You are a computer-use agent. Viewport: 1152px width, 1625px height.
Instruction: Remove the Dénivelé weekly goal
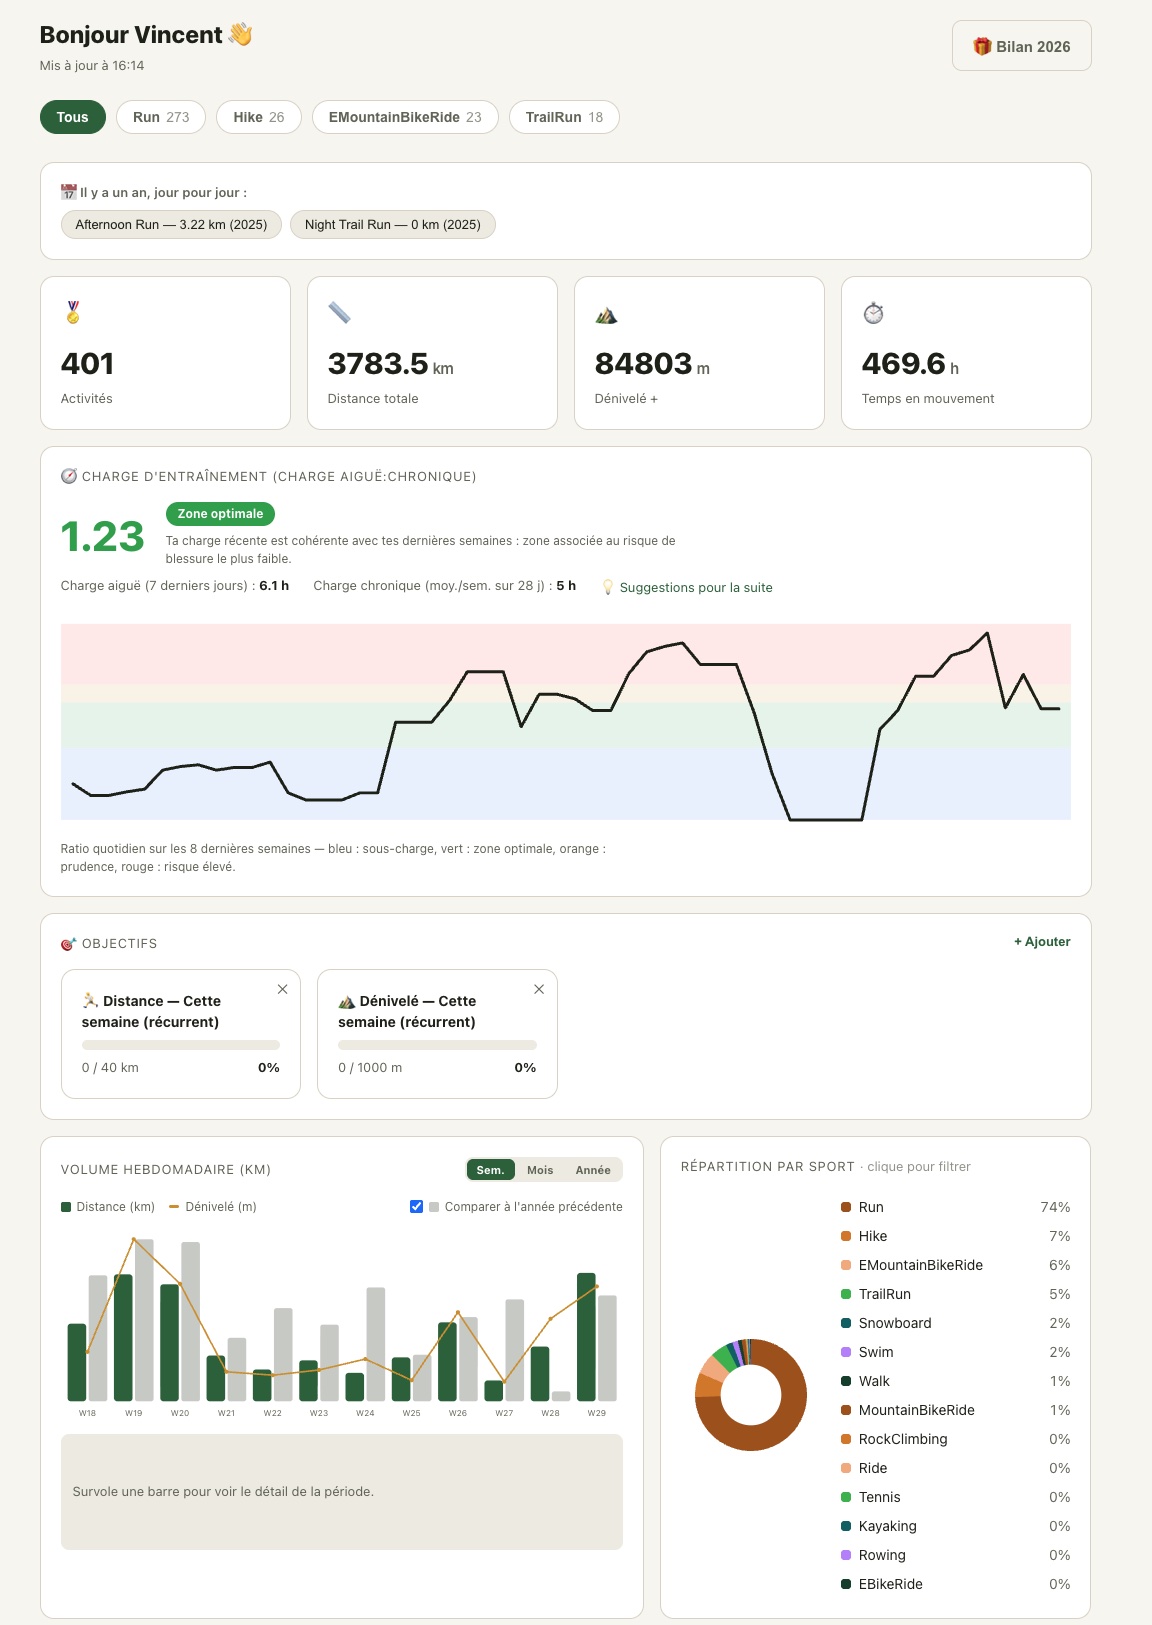pyautogui.click(x=539, y=989)
